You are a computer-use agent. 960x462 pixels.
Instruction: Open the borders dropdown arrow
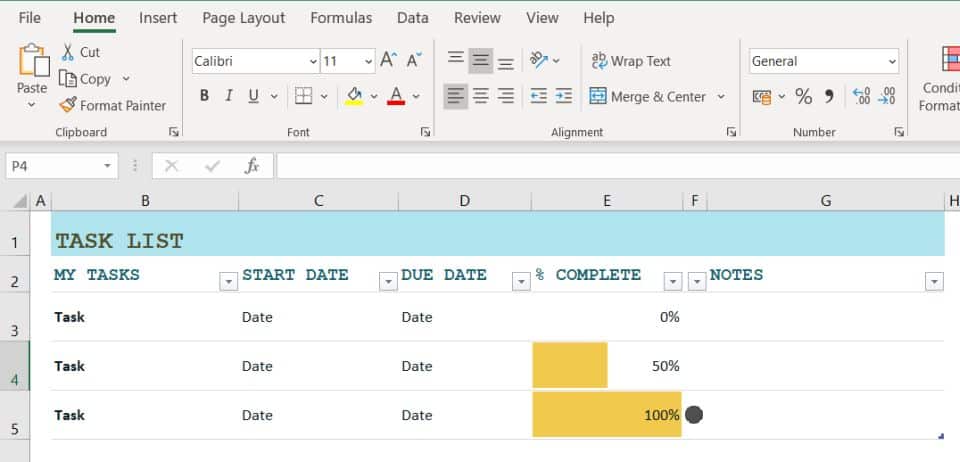click(x=324, y=97)
